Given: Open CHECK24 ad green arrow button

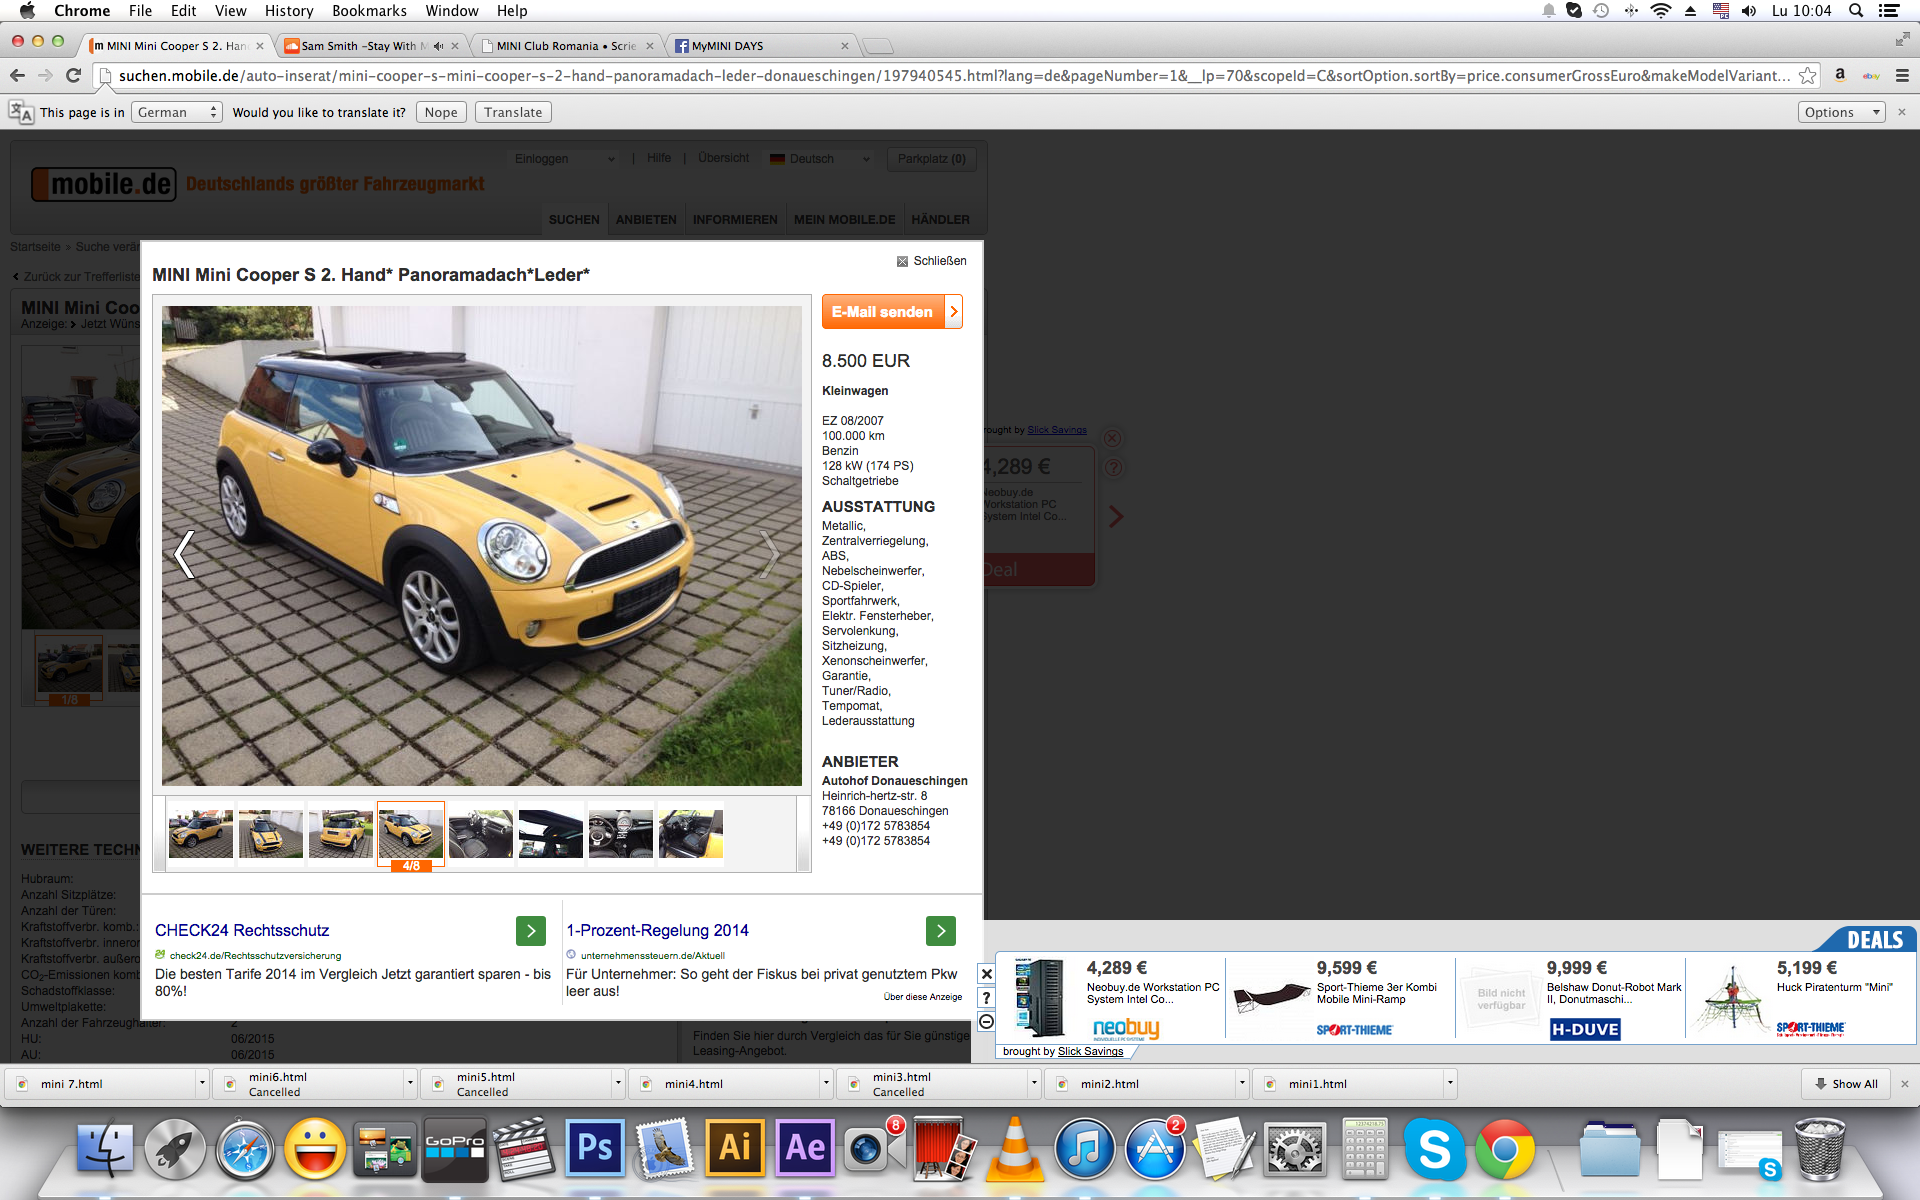Looking at the screenshot, I should (531, 931).
